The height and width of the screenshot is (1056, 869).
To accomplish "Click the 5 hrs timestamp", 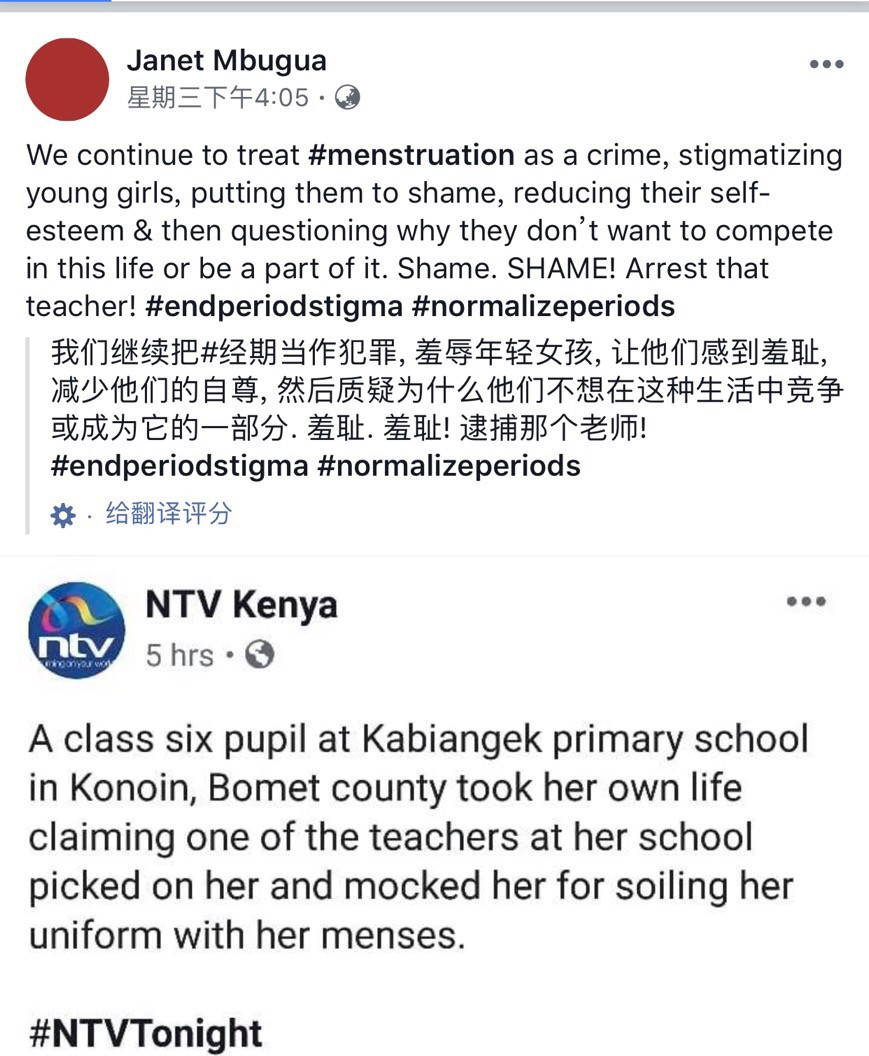I will coord(180,655).
